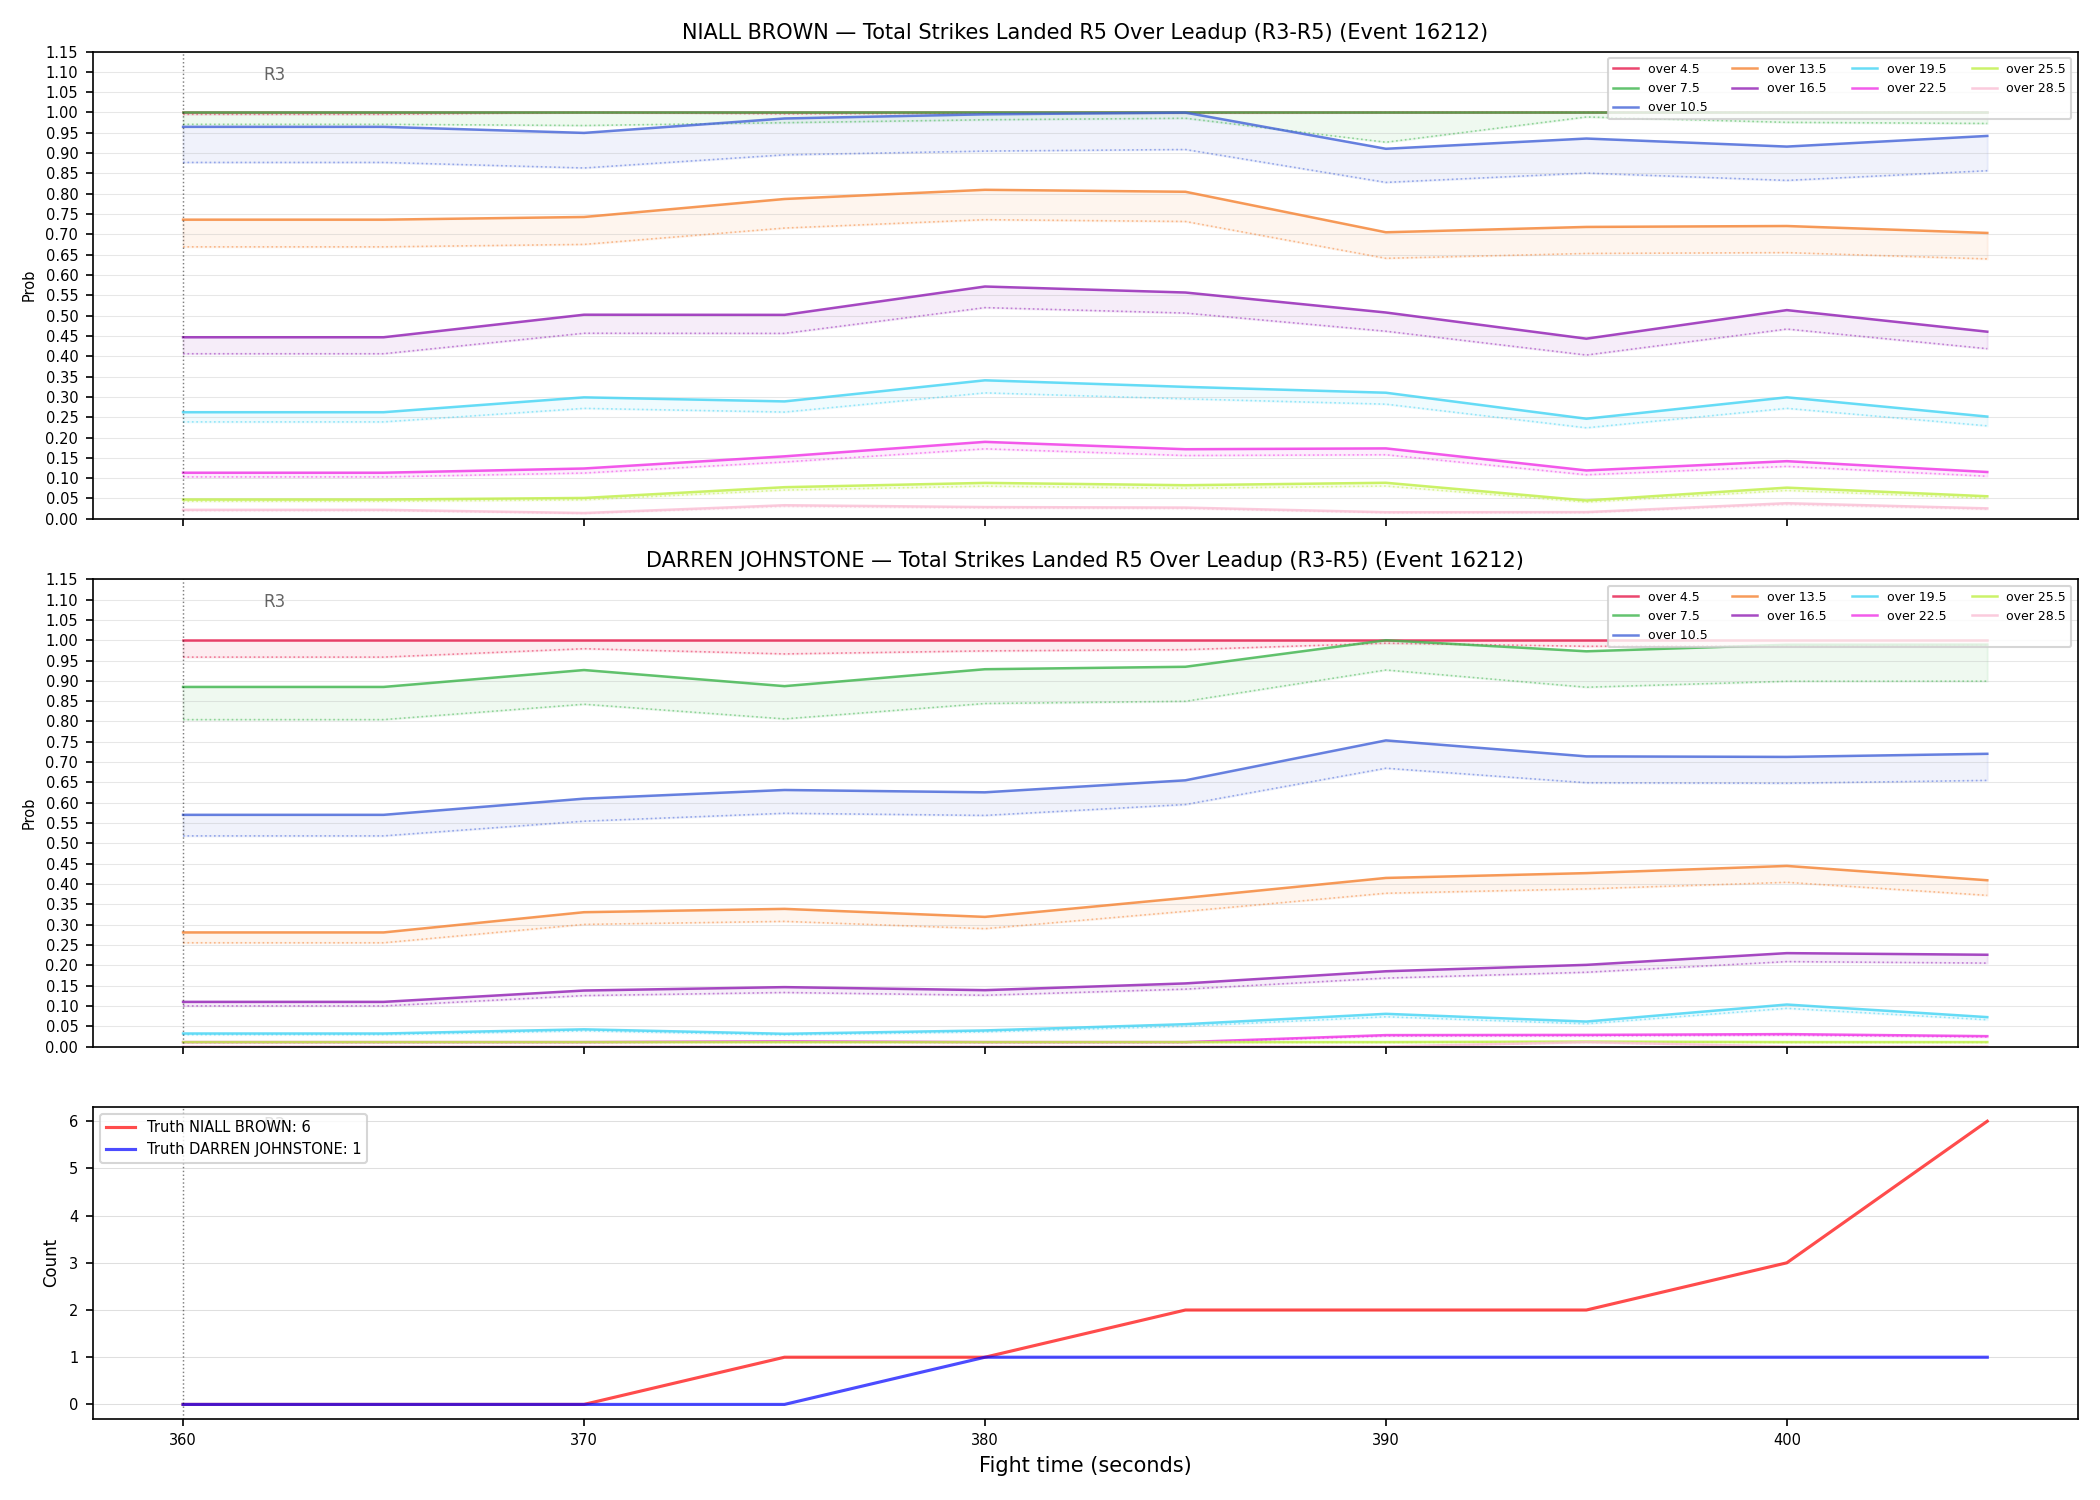Viewport: 2100px width, 1500px height.
Task: Click the R3 marker in Niall Brown chart
Action: pyautogui.click(x=274, y=74)
